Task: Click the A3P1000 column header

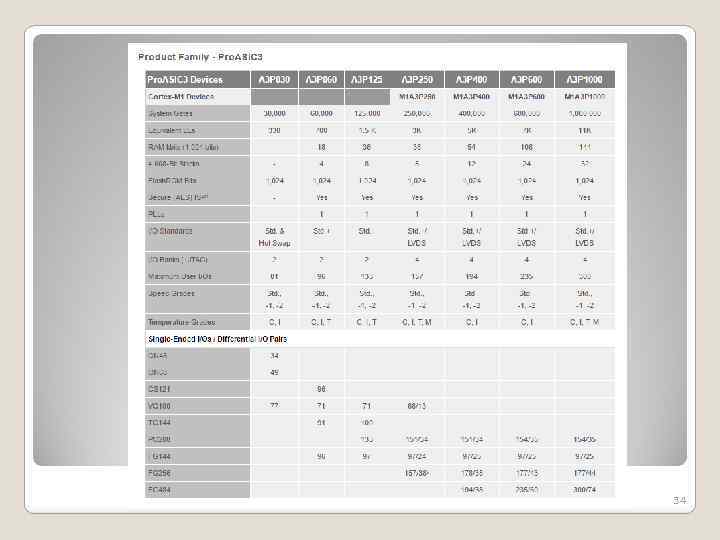Action: (585, 79)
